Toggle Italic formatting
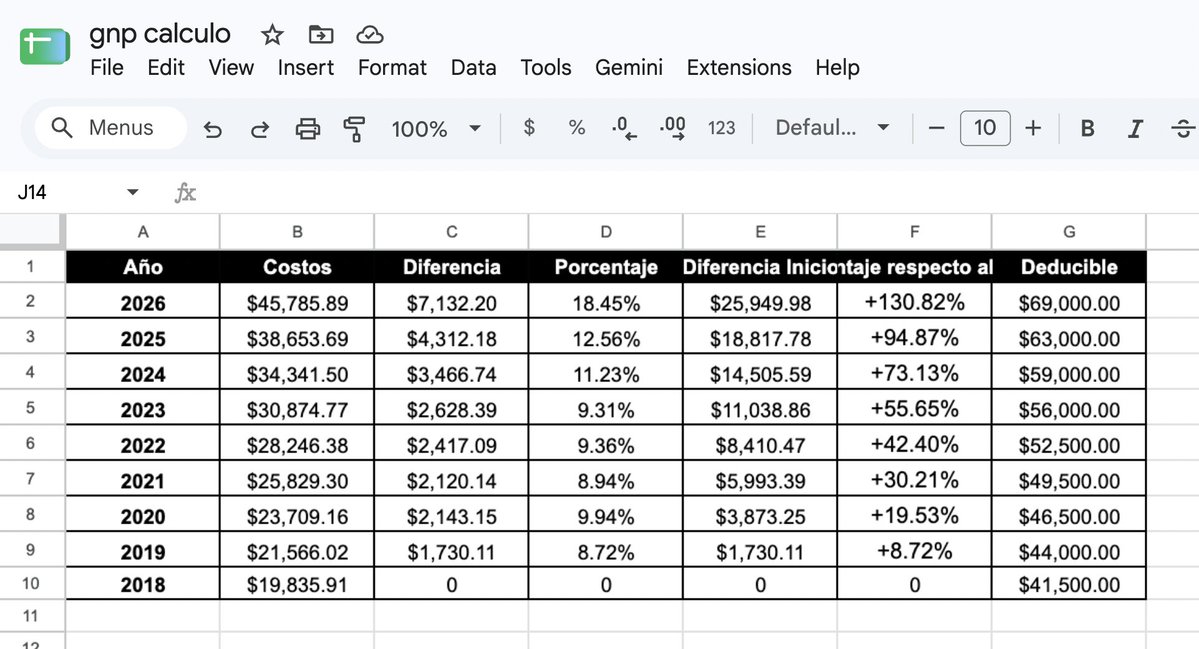The image size is (1199, 649). point(1135,128)
